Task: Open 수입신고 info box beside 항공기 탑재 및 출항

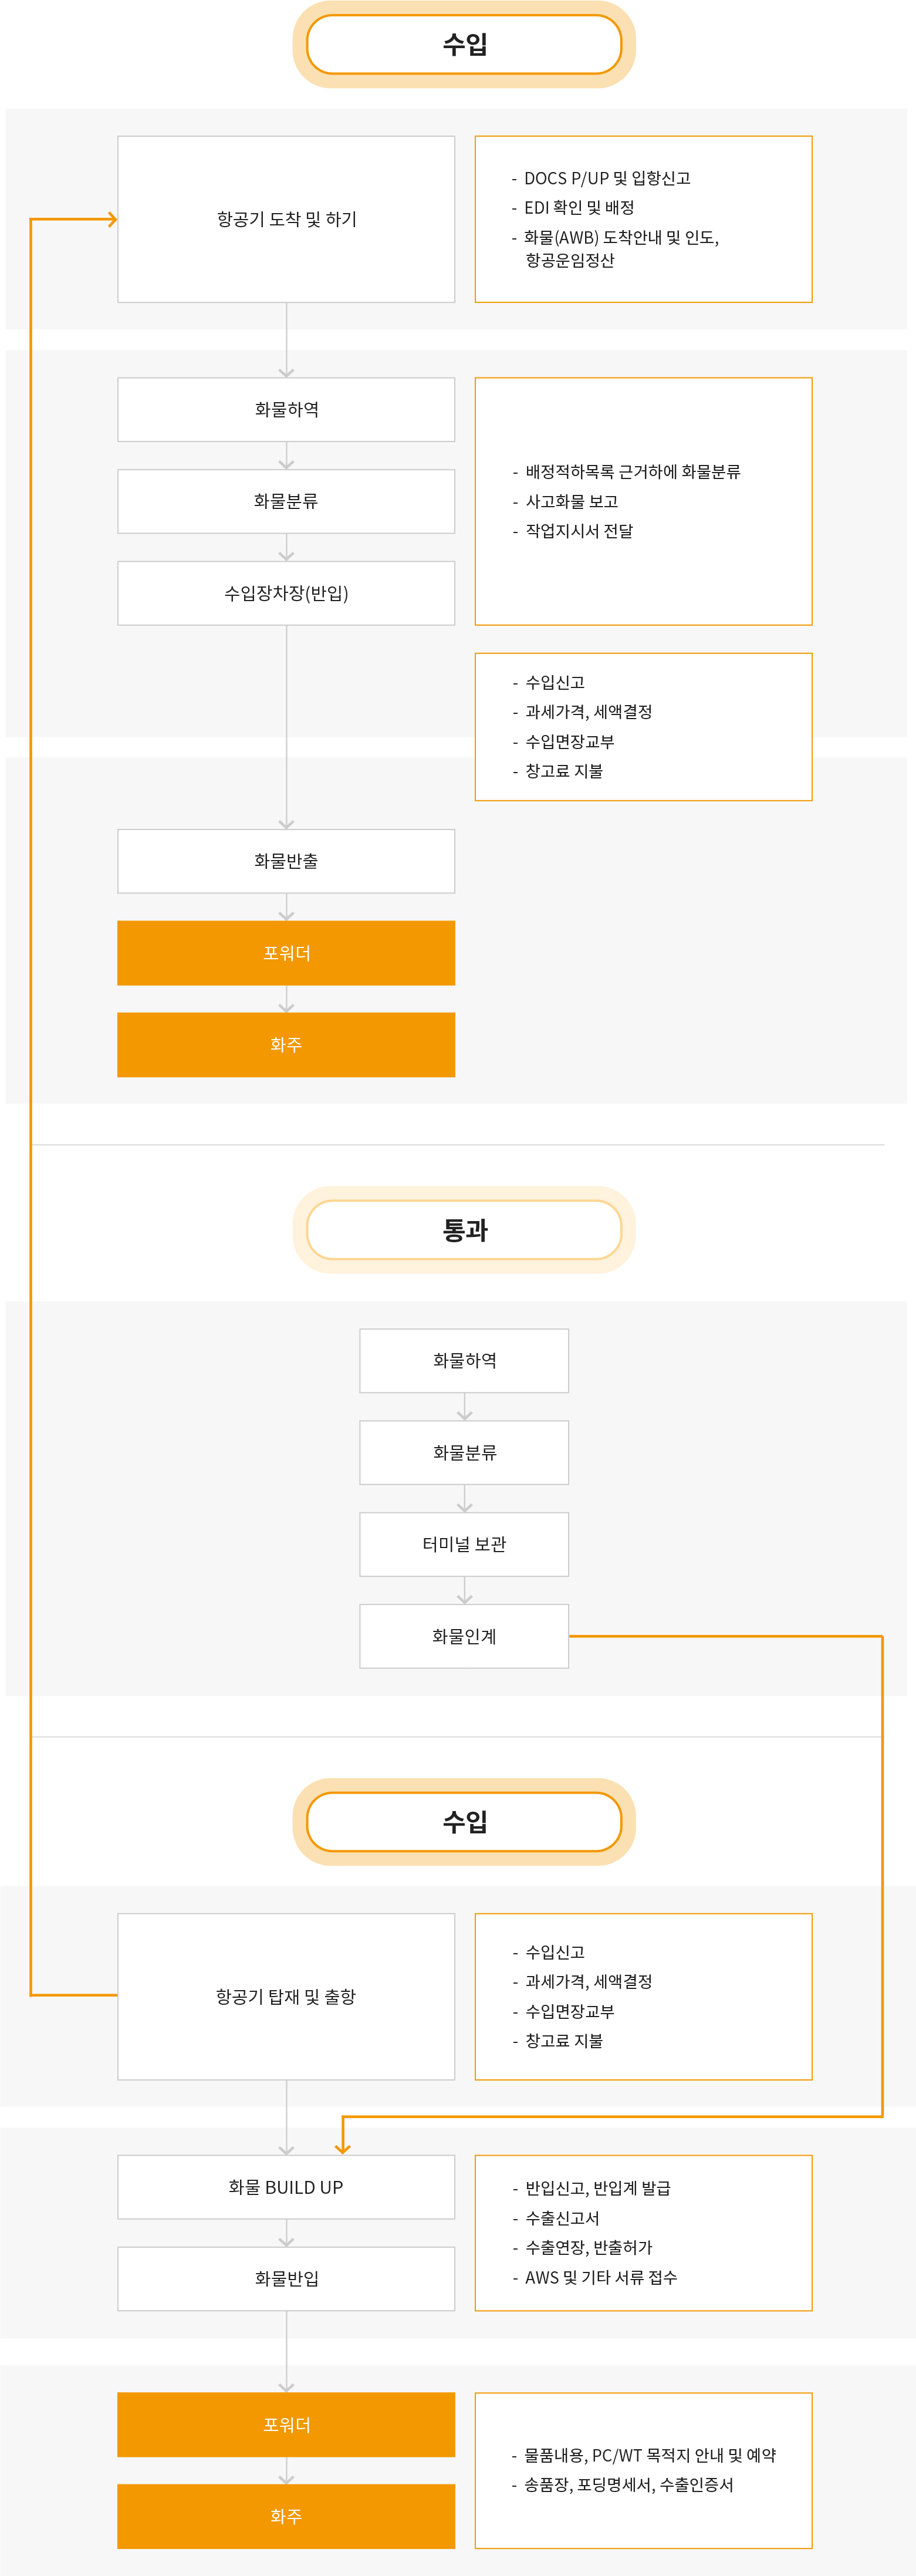Action: (643, 1996)
